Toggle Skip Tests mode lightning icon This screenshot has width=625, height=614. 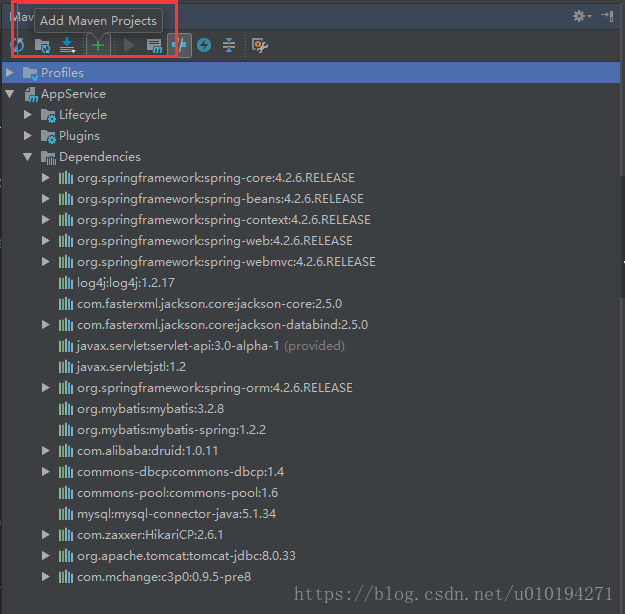point(204,45)
